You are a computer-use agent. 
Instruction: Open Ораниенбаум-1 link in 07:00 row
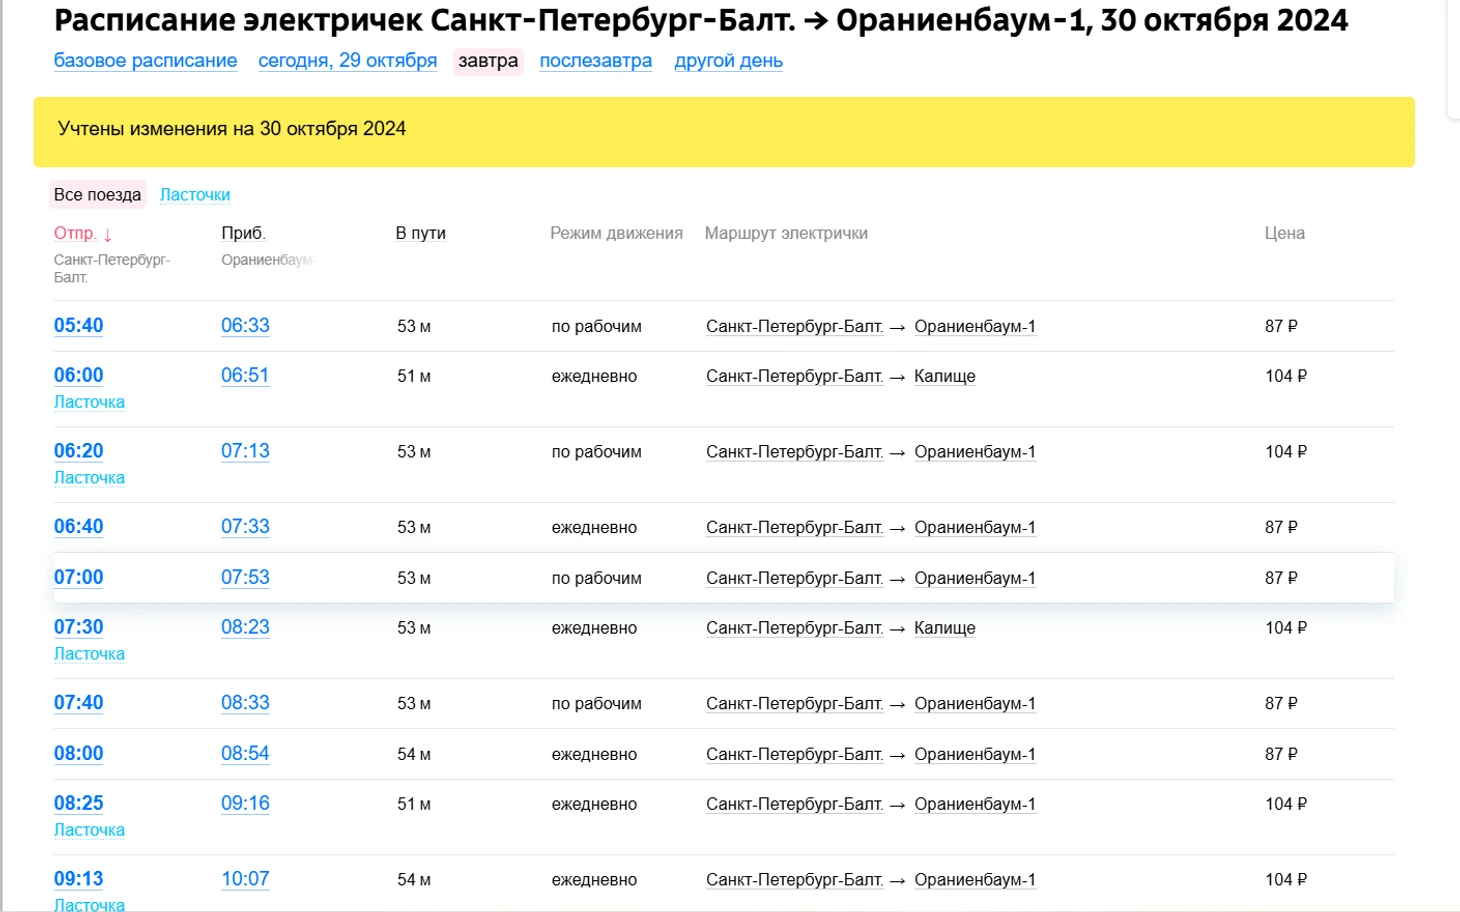pos(974,579)
